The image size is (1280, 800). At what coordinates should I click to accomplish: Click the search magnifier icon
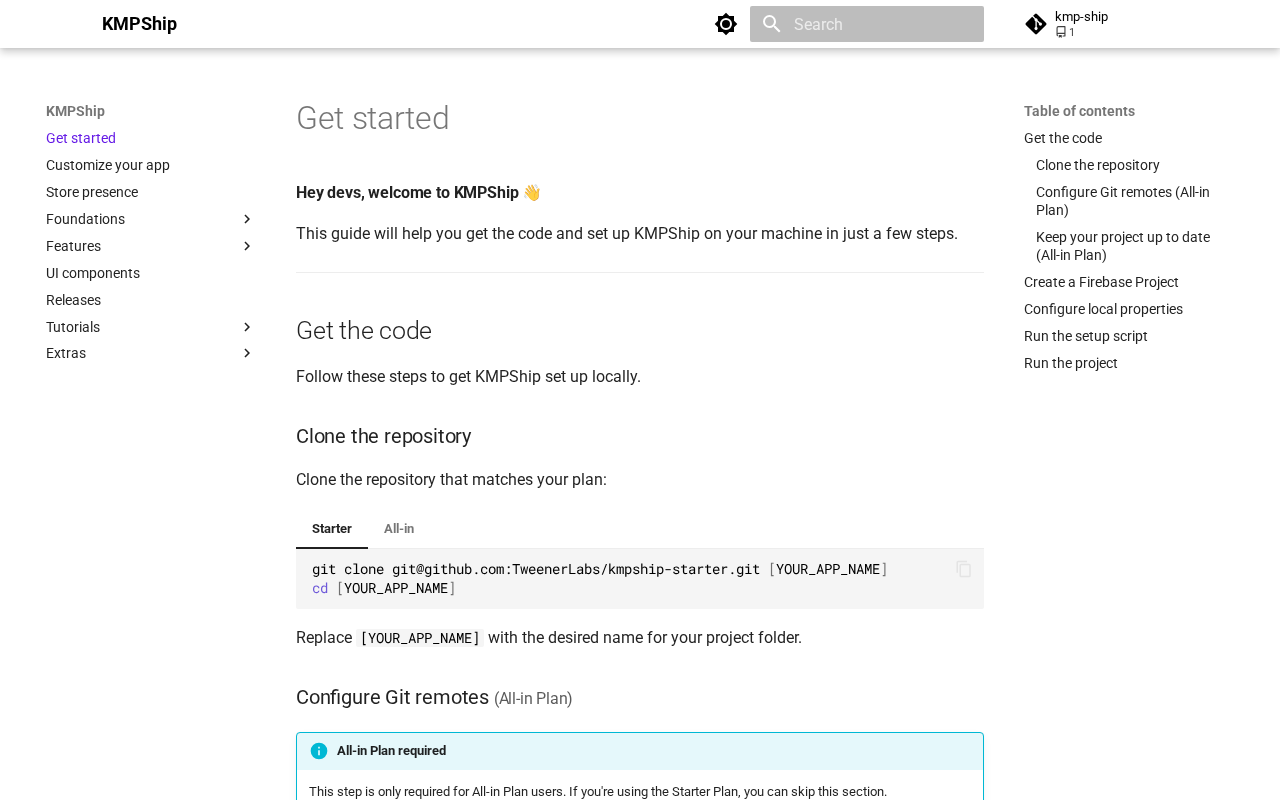click(x=771, y=24)
